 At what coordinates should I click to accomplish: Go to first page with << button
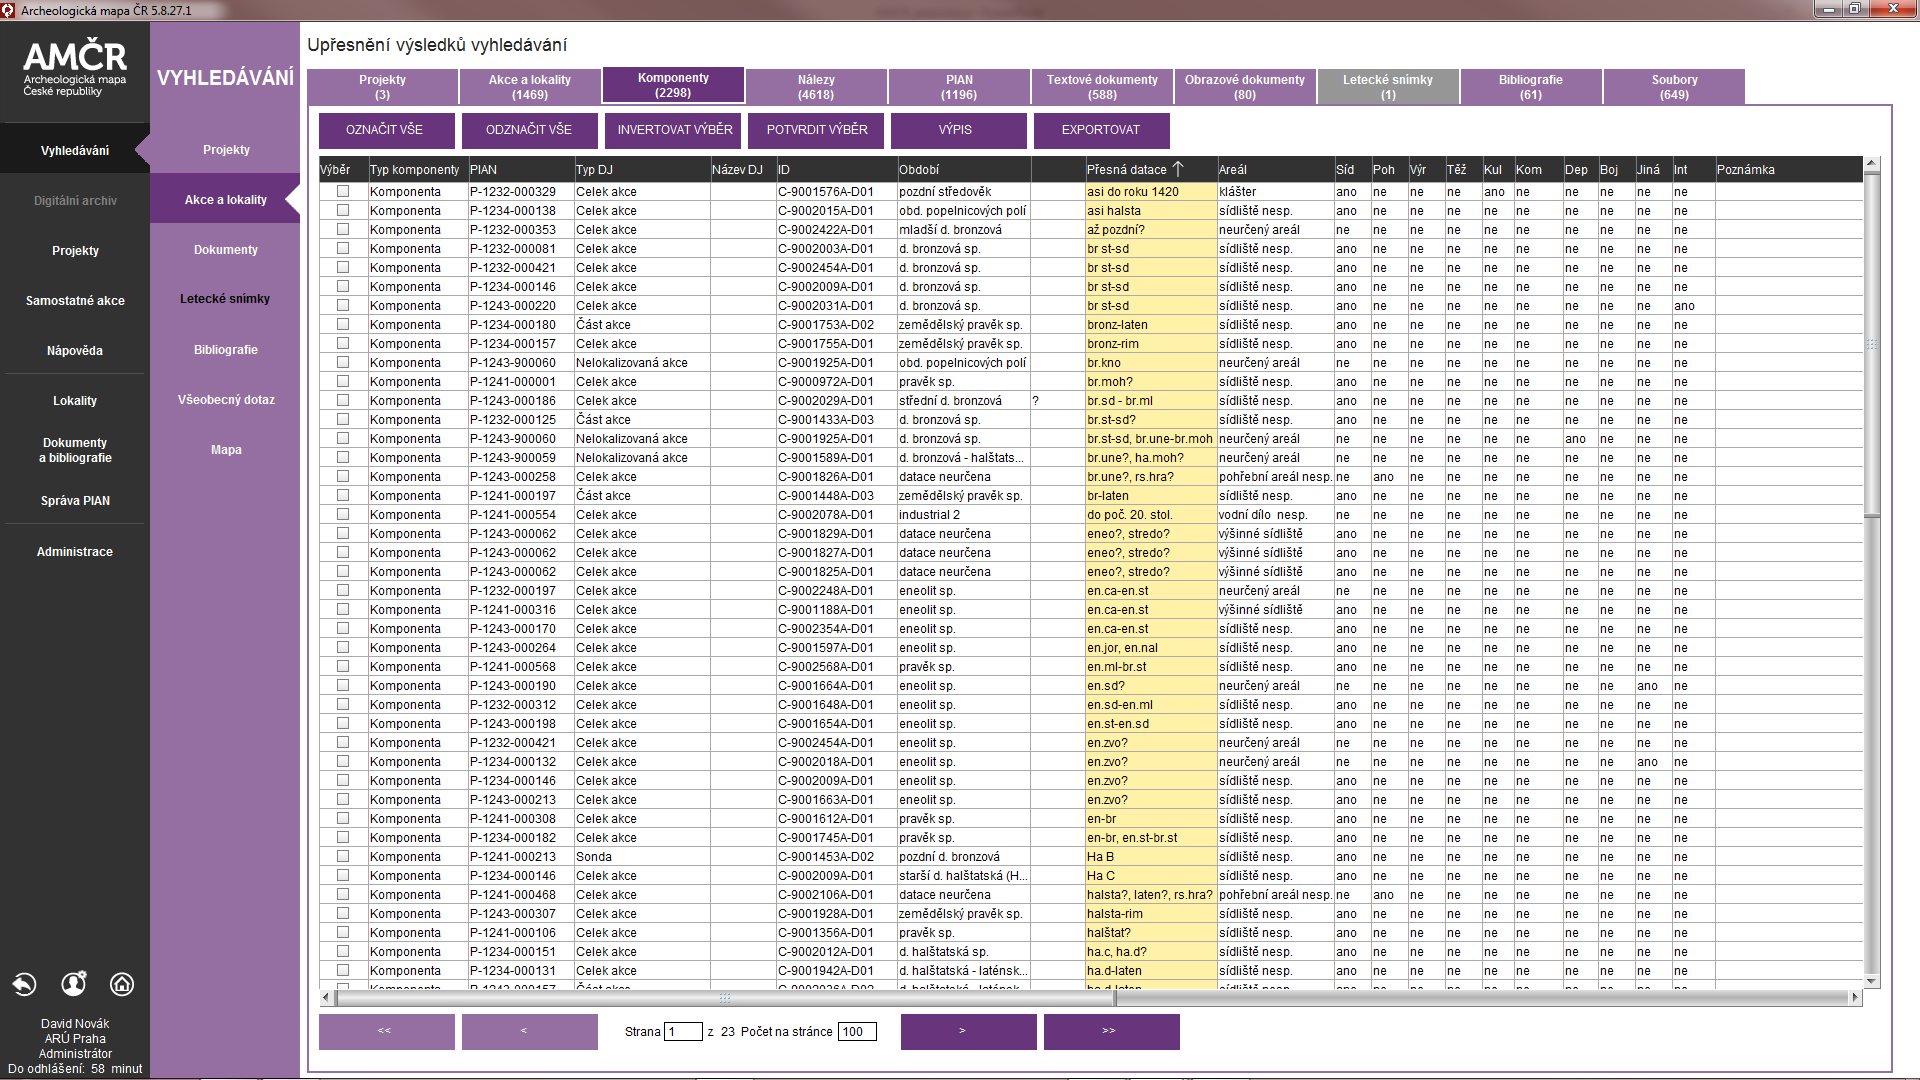(387, 1031)
